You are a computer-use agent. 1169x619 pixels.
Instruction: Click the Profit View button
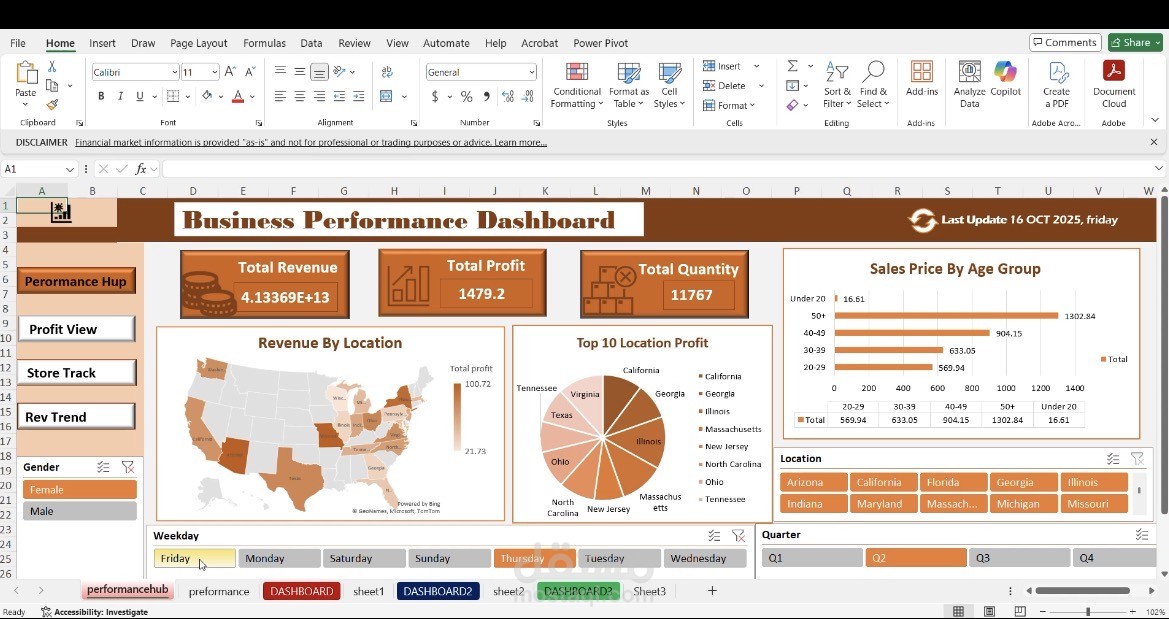pyautogui.click(x=75, y=328)
